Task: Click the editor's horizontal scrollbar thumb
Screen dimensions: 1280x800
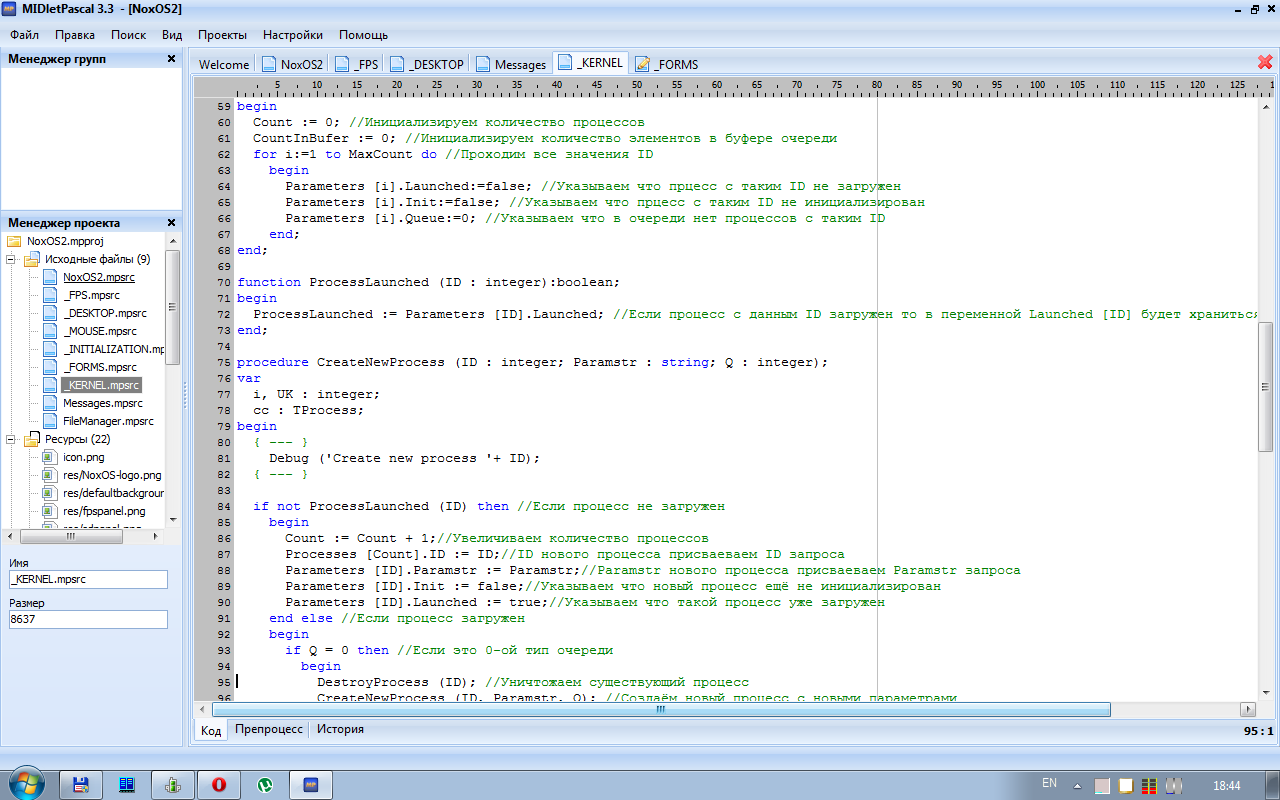Action: tap(660, 709)
